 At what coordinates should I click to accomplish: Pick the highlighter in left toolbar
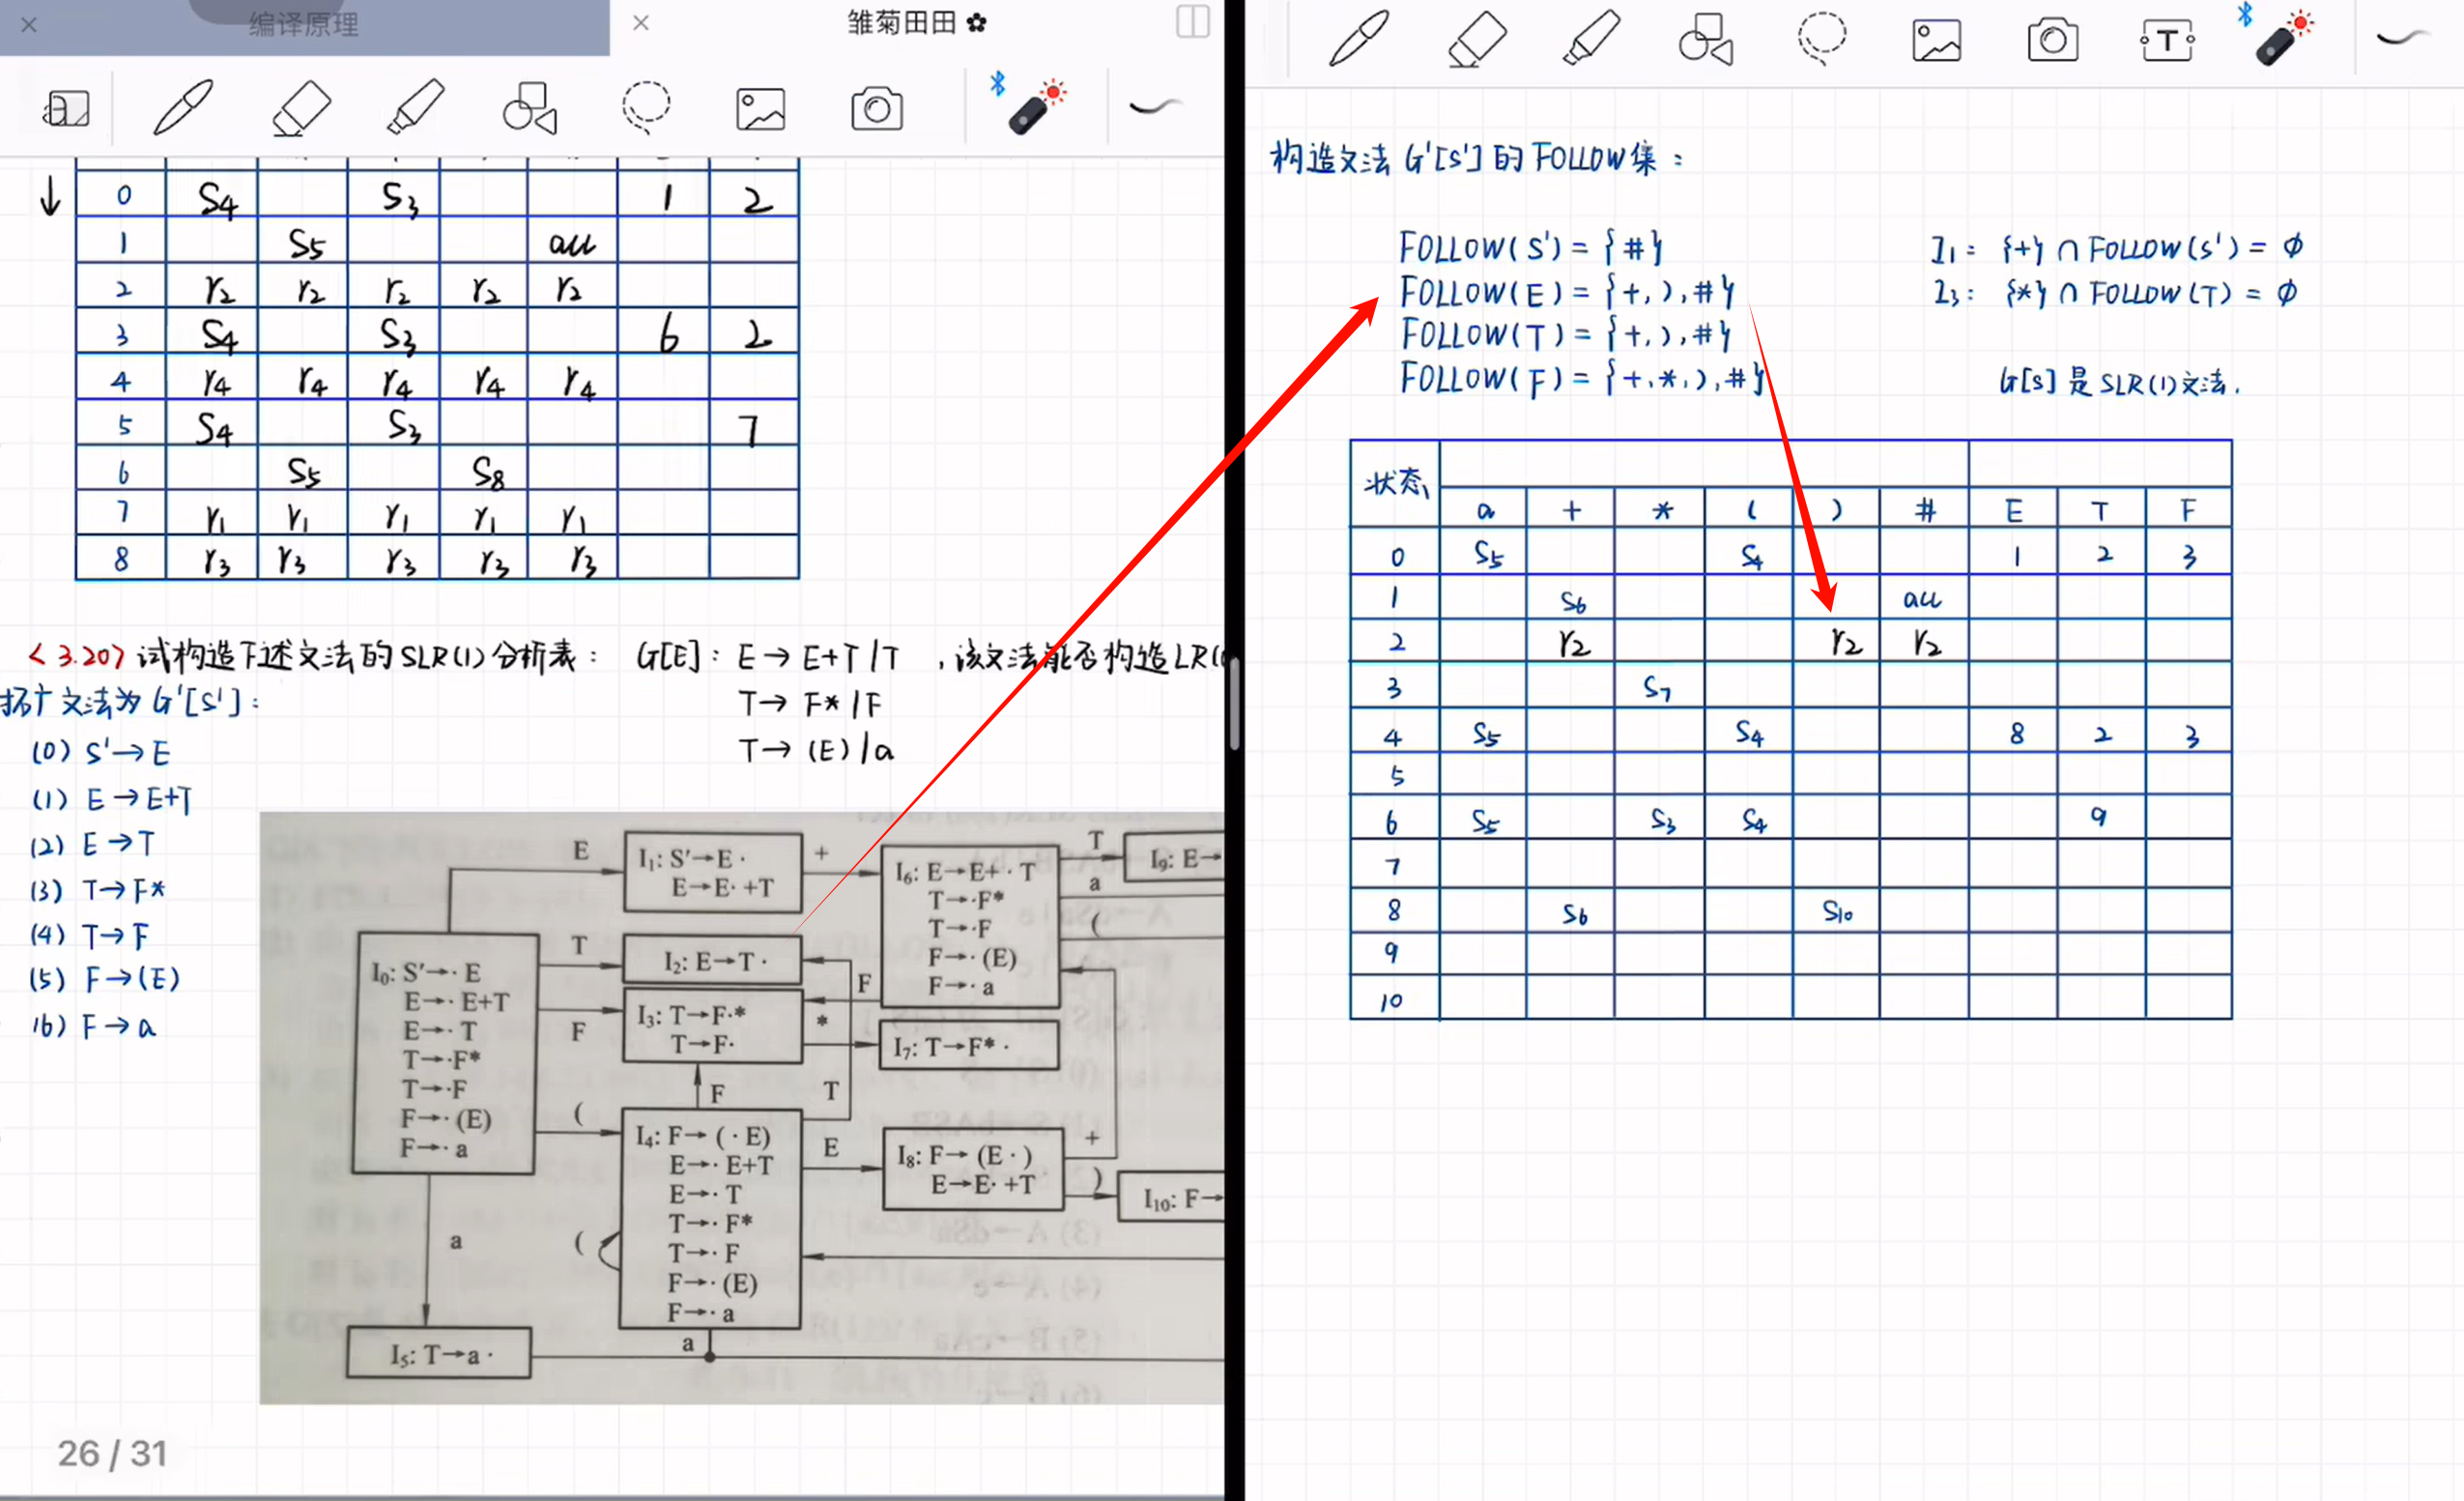point(415,107)
